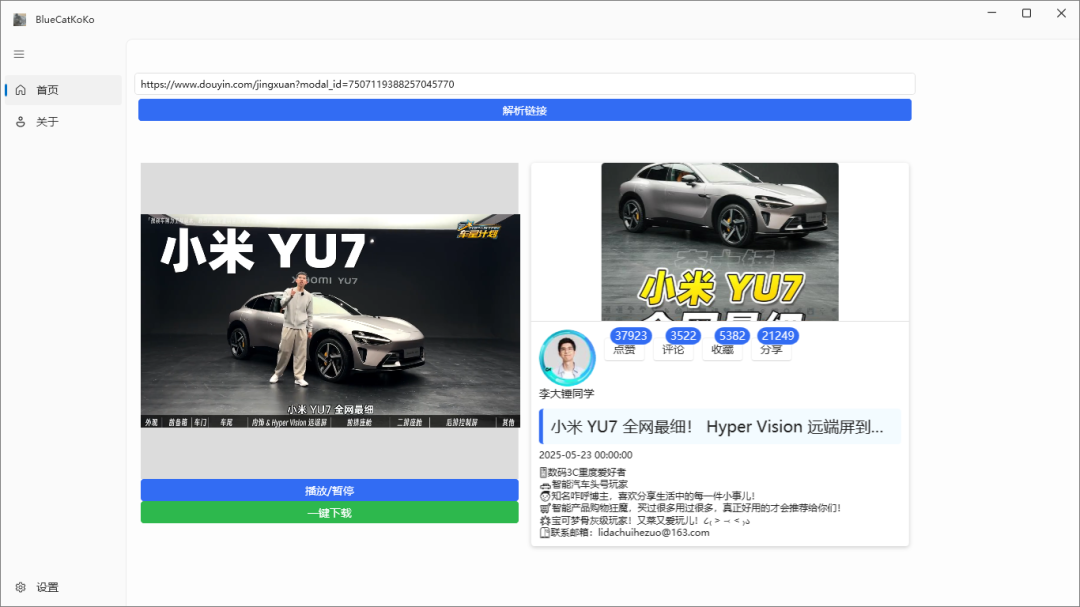Image resolution: width=1080 pixels, height=607 pixels.
Task: Open the 首页 home page
Action: tap(63, 90)
